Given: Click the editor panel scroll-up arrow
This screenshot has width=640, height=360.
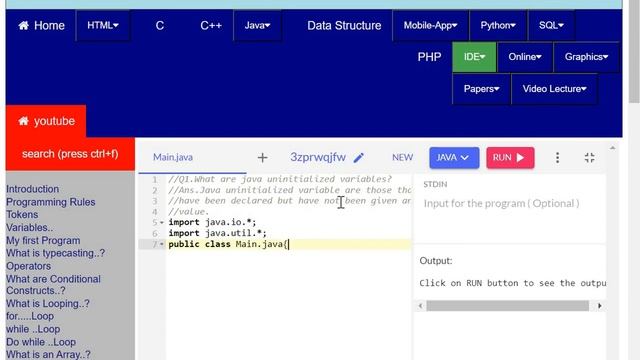Looking at the screenshot, I should pyautogui.click(x=613, y=149).
